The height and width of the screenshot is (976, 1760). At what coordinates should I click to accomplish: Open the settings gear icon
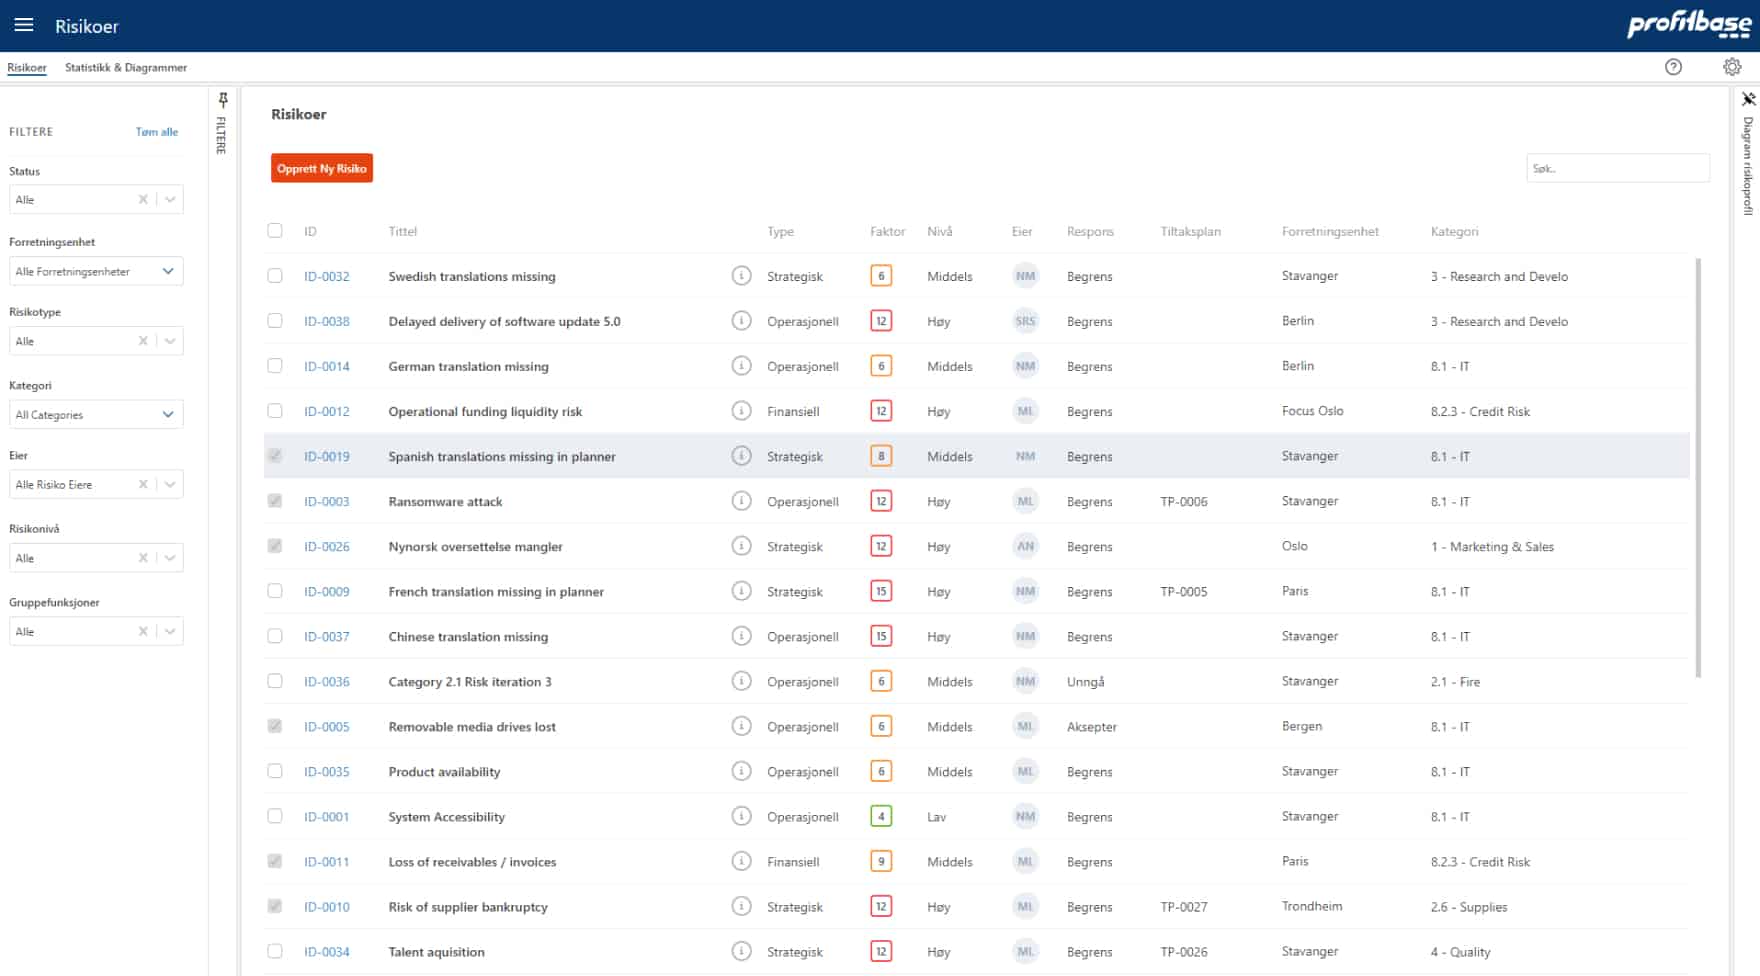[1732, 67]
